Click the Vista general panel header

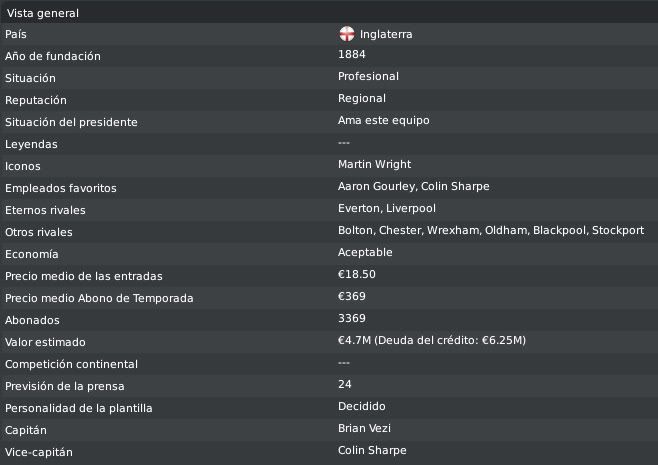tap(329, 13)
